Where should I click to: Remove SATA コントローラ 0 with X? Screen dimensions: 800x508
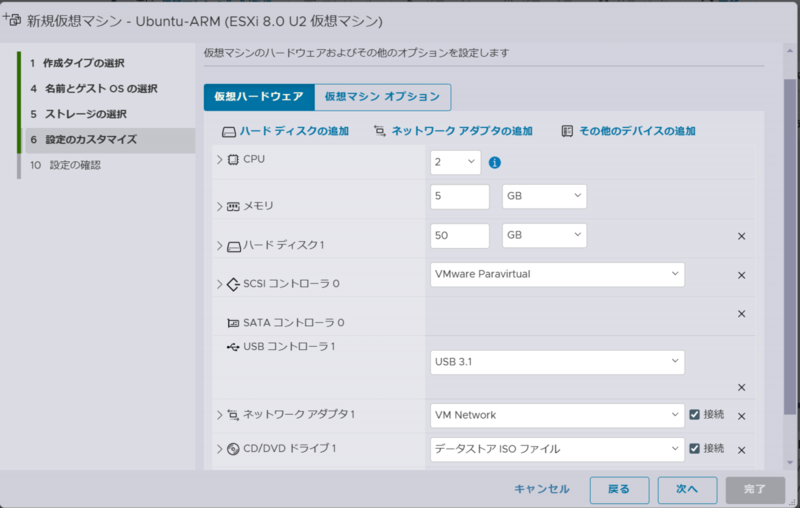pos(742,314)
